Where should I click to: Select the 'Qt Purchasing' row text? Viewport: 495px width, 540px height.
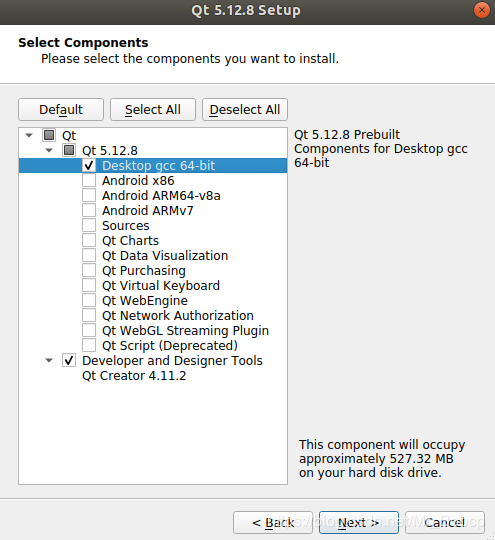point(144,271)
